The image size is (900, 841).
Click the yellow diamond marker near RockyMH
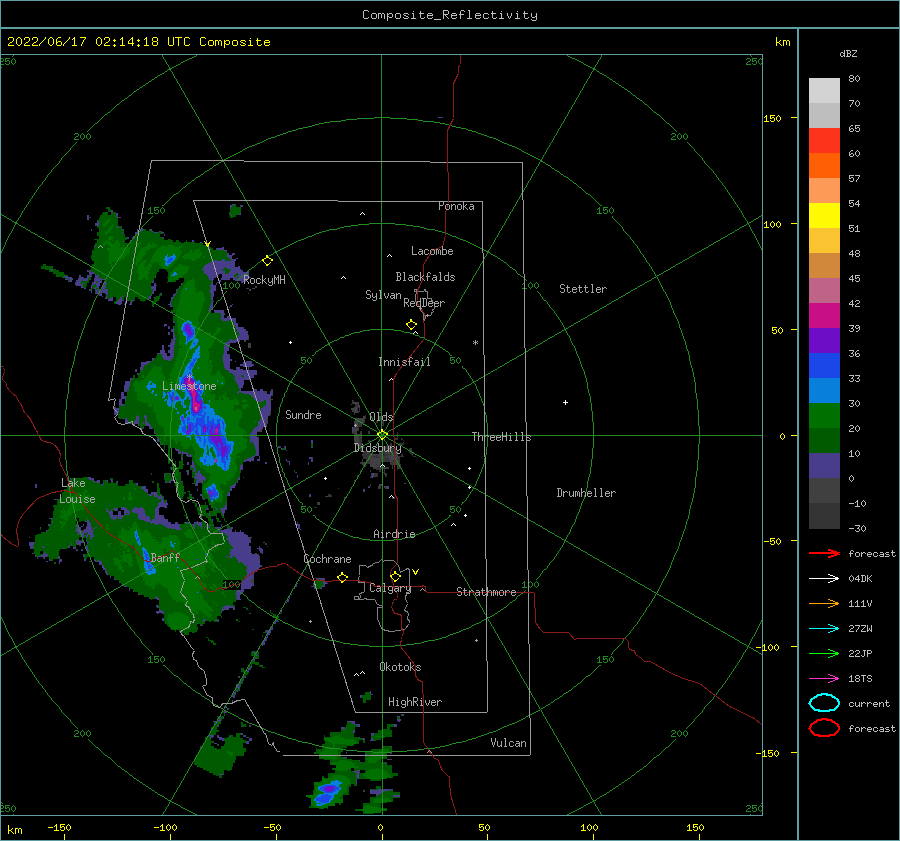[x=267, y=261]
